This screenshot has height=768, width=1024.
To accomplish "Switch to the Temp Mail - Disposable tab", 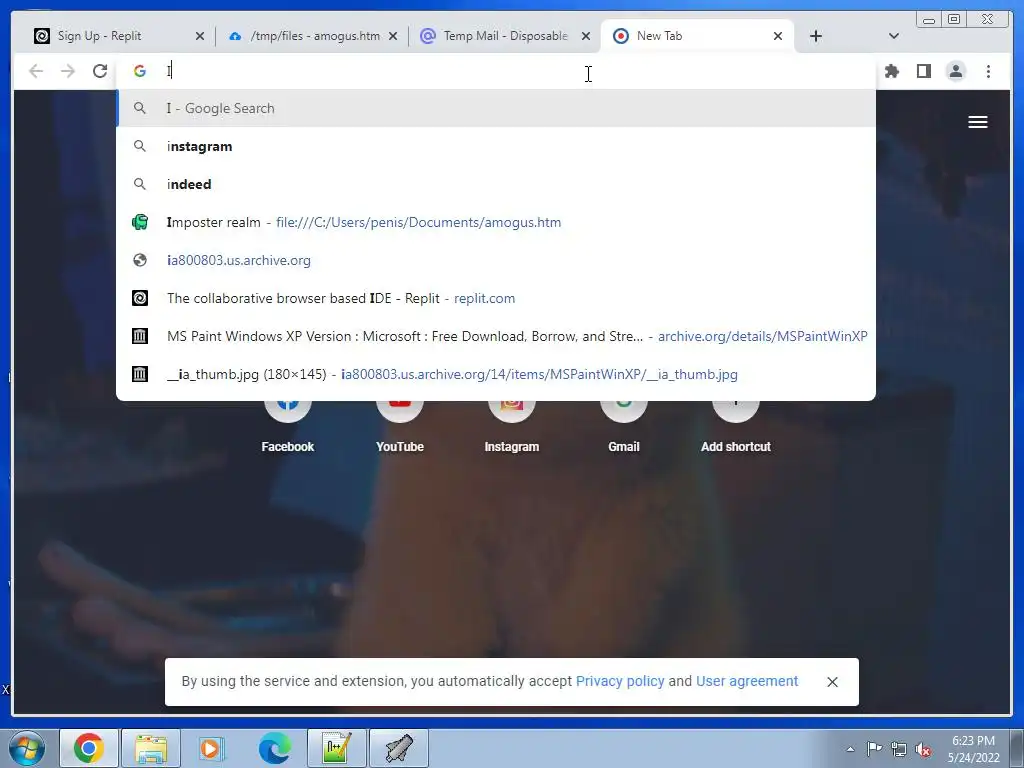I will point(505,36).
